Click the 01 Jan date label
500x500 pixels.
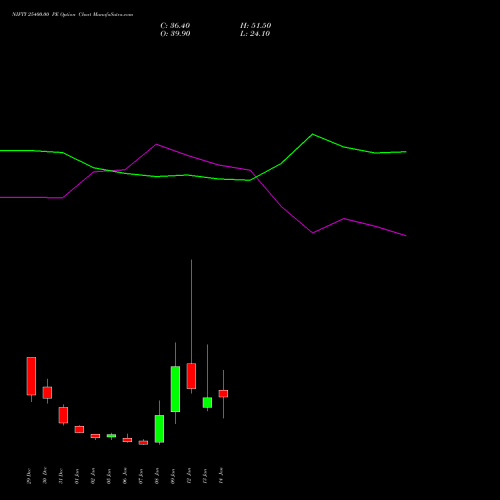point(77,476)
